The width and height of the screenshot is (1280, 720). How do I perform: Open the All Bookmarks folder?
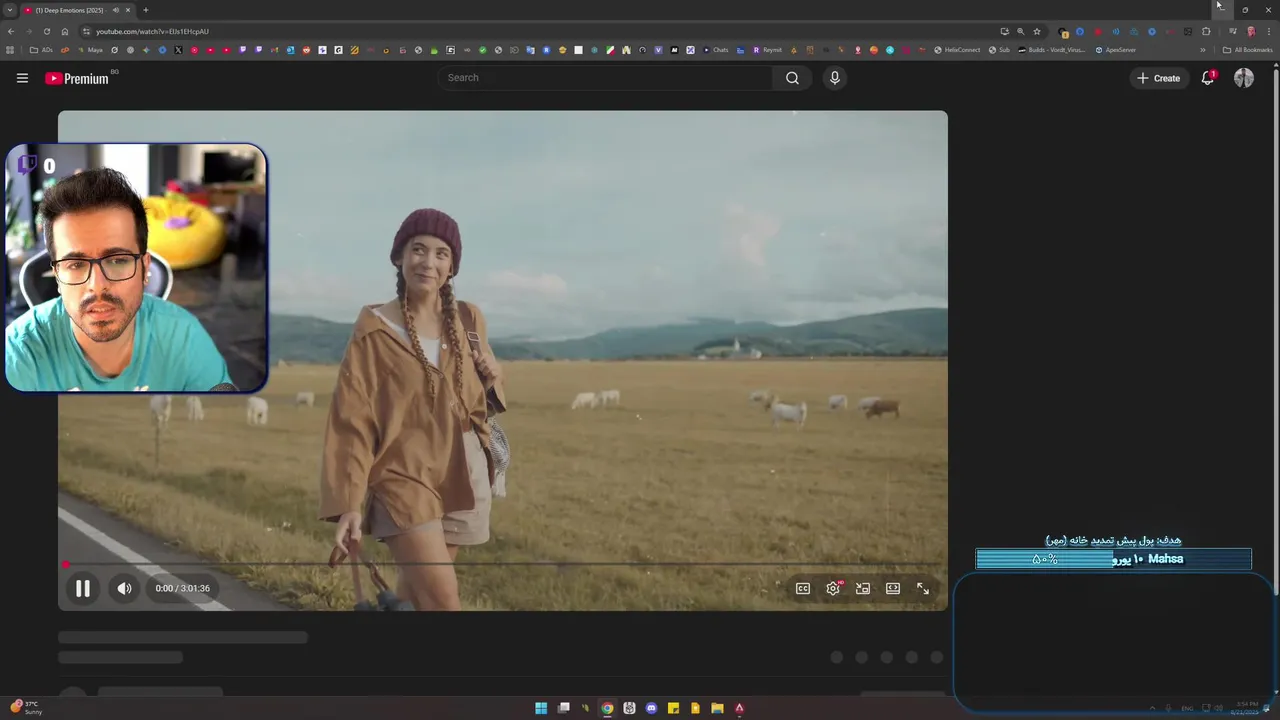point(1248,50)
